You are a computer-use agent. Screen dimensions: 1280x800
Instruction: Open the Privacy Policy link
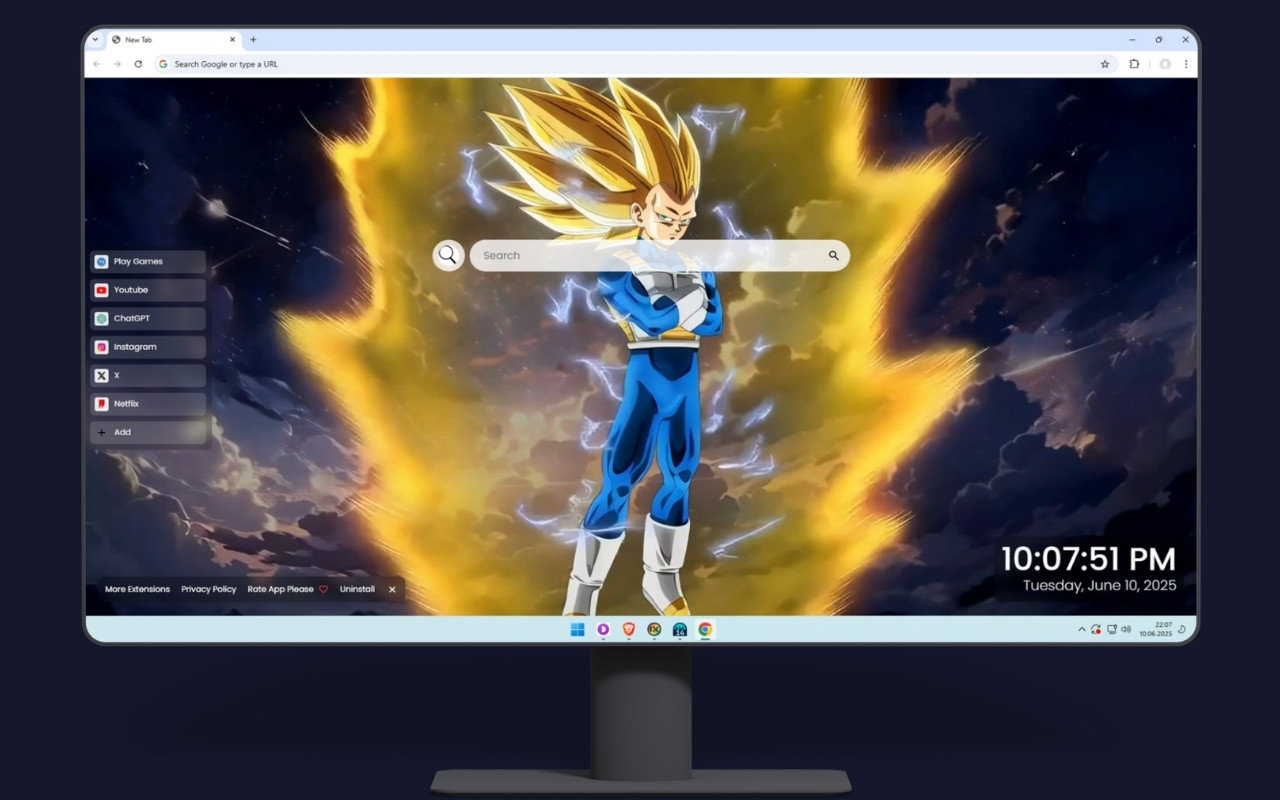(x=209, y=589)
